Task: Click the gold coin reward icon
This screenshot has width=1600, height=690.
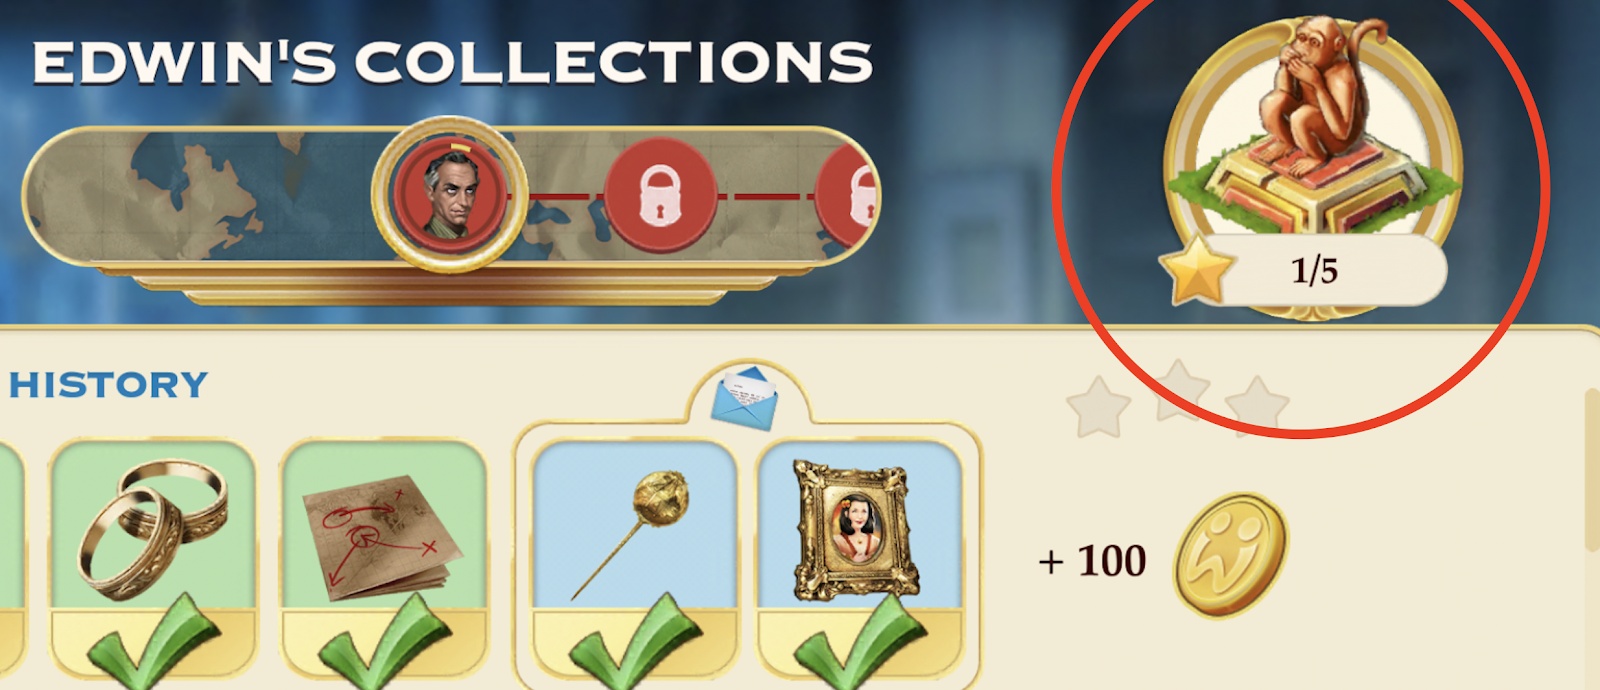Action: [x=1230, y=555]
